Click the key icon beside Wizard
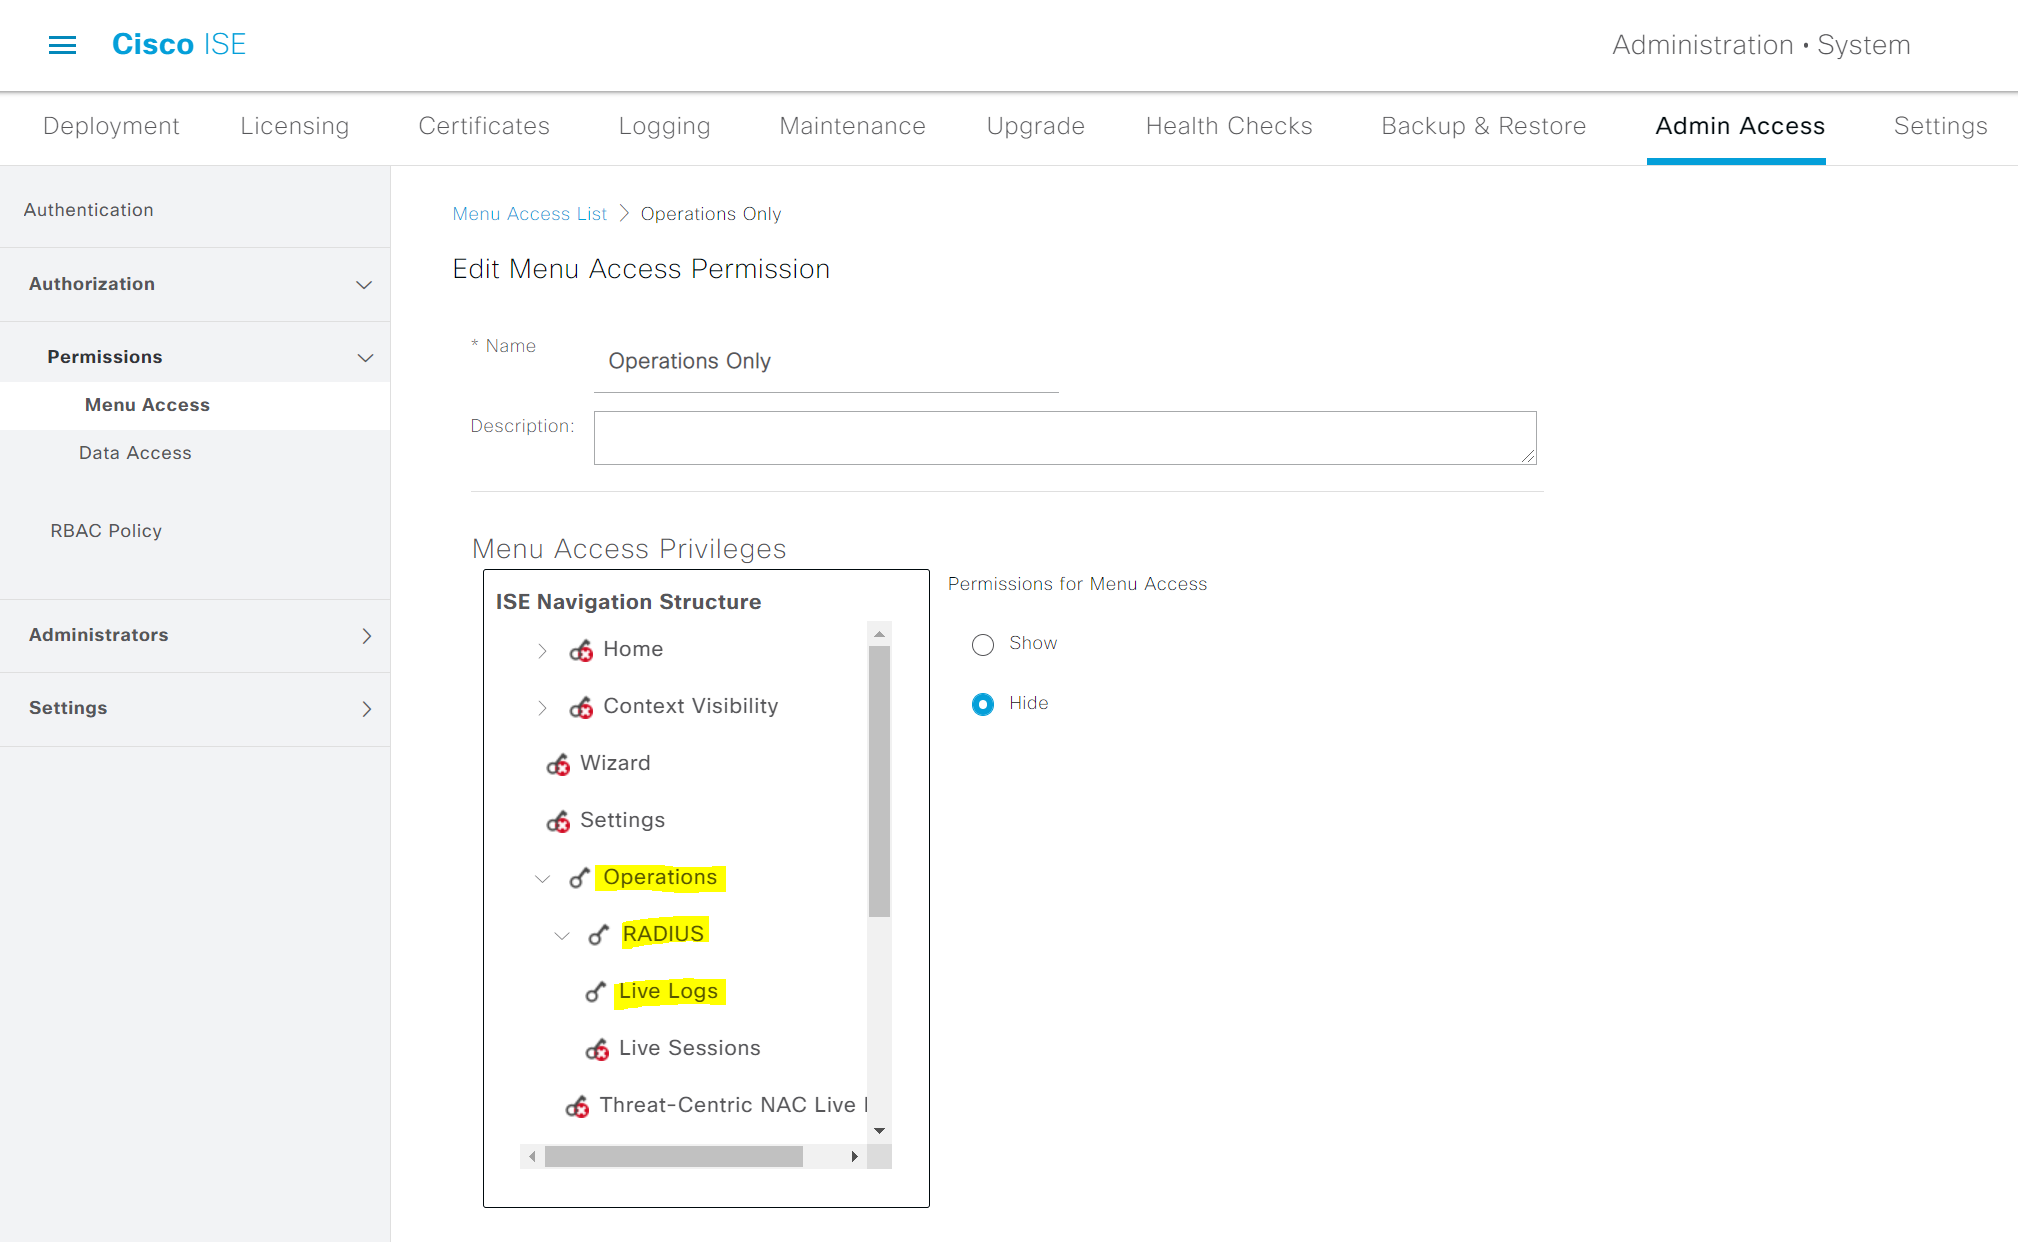Screen dimensions: 2018x1242 [558, 765]
